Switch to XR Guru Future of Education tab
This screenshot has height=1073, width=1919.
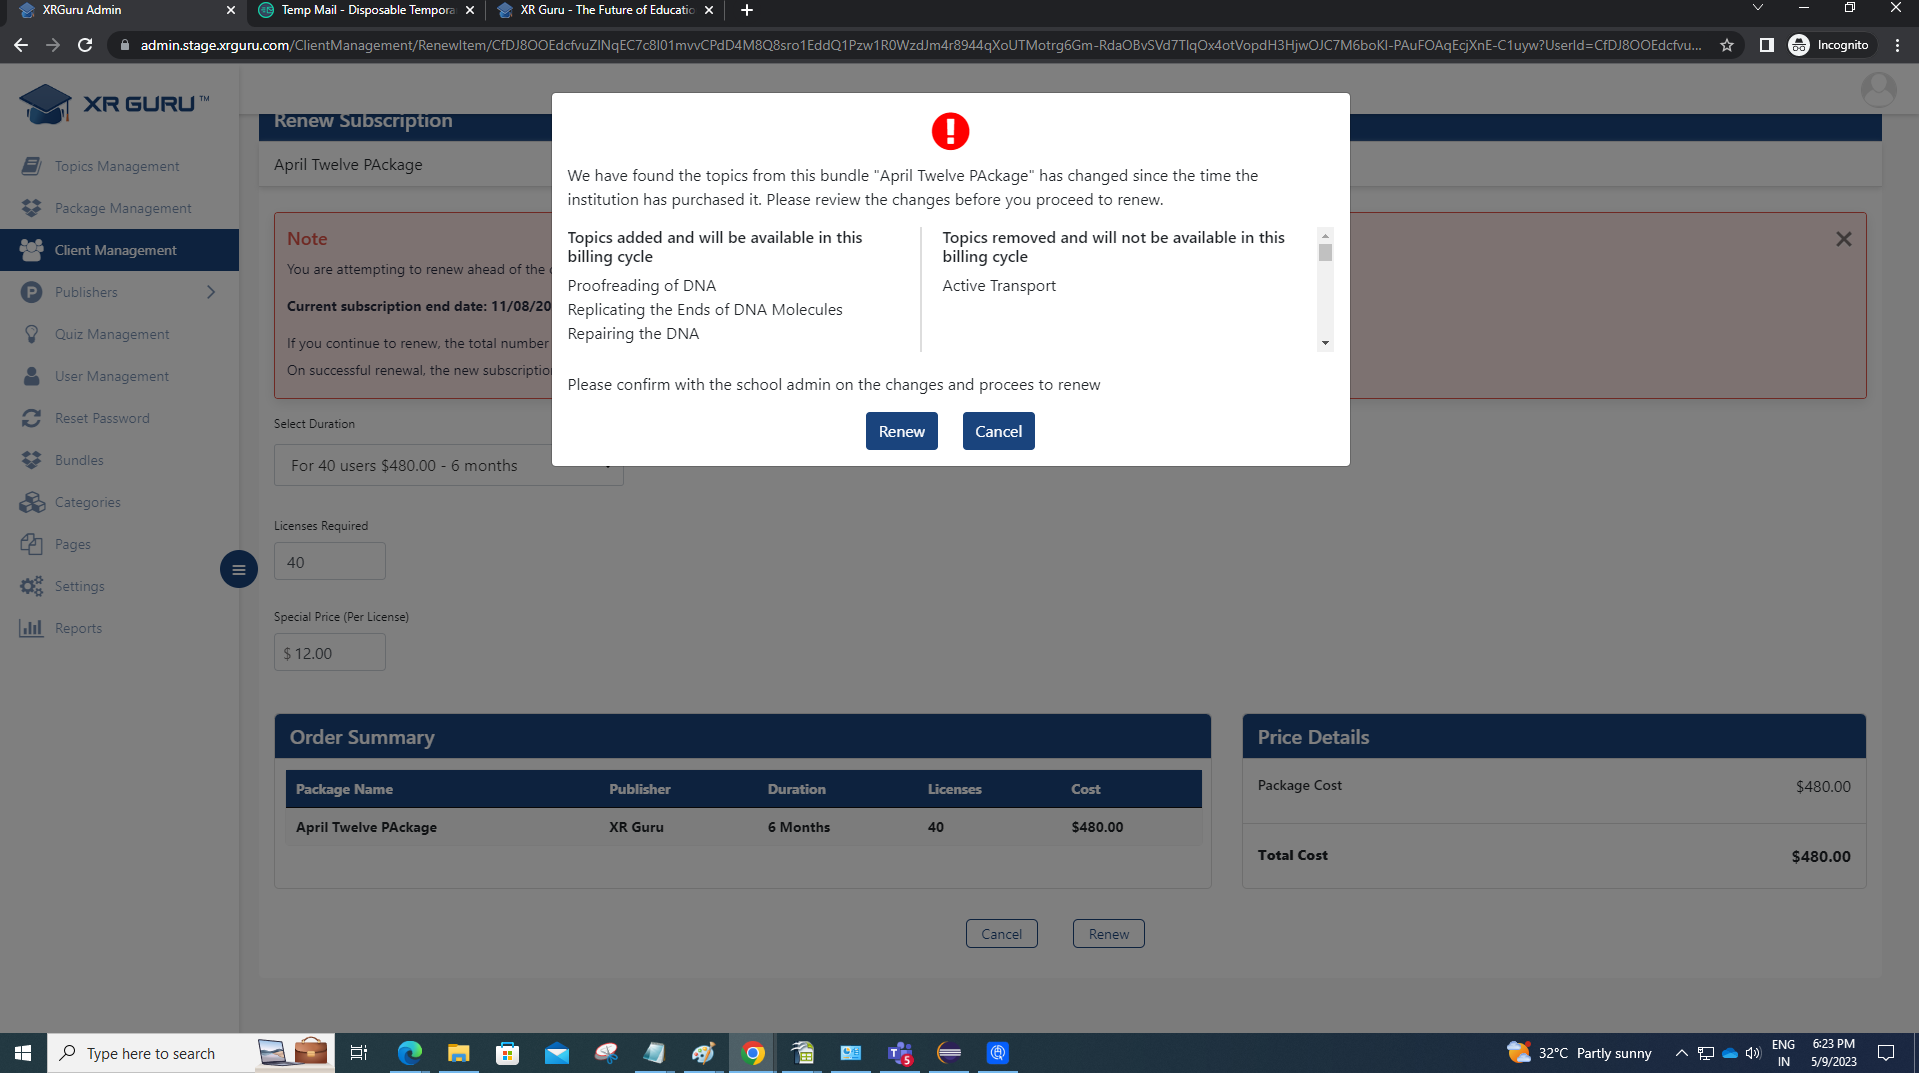[x=605, y=10]
